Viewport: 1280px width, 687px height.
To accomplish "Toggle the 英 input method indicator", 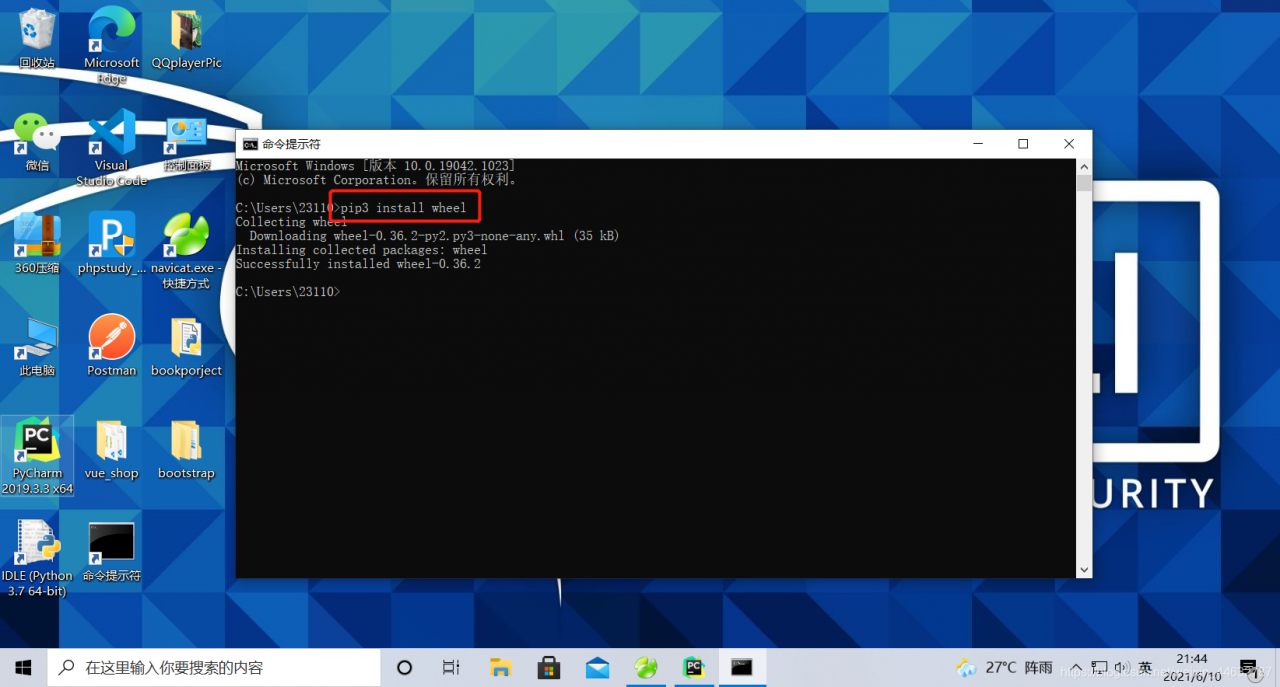I will 1145,667.
